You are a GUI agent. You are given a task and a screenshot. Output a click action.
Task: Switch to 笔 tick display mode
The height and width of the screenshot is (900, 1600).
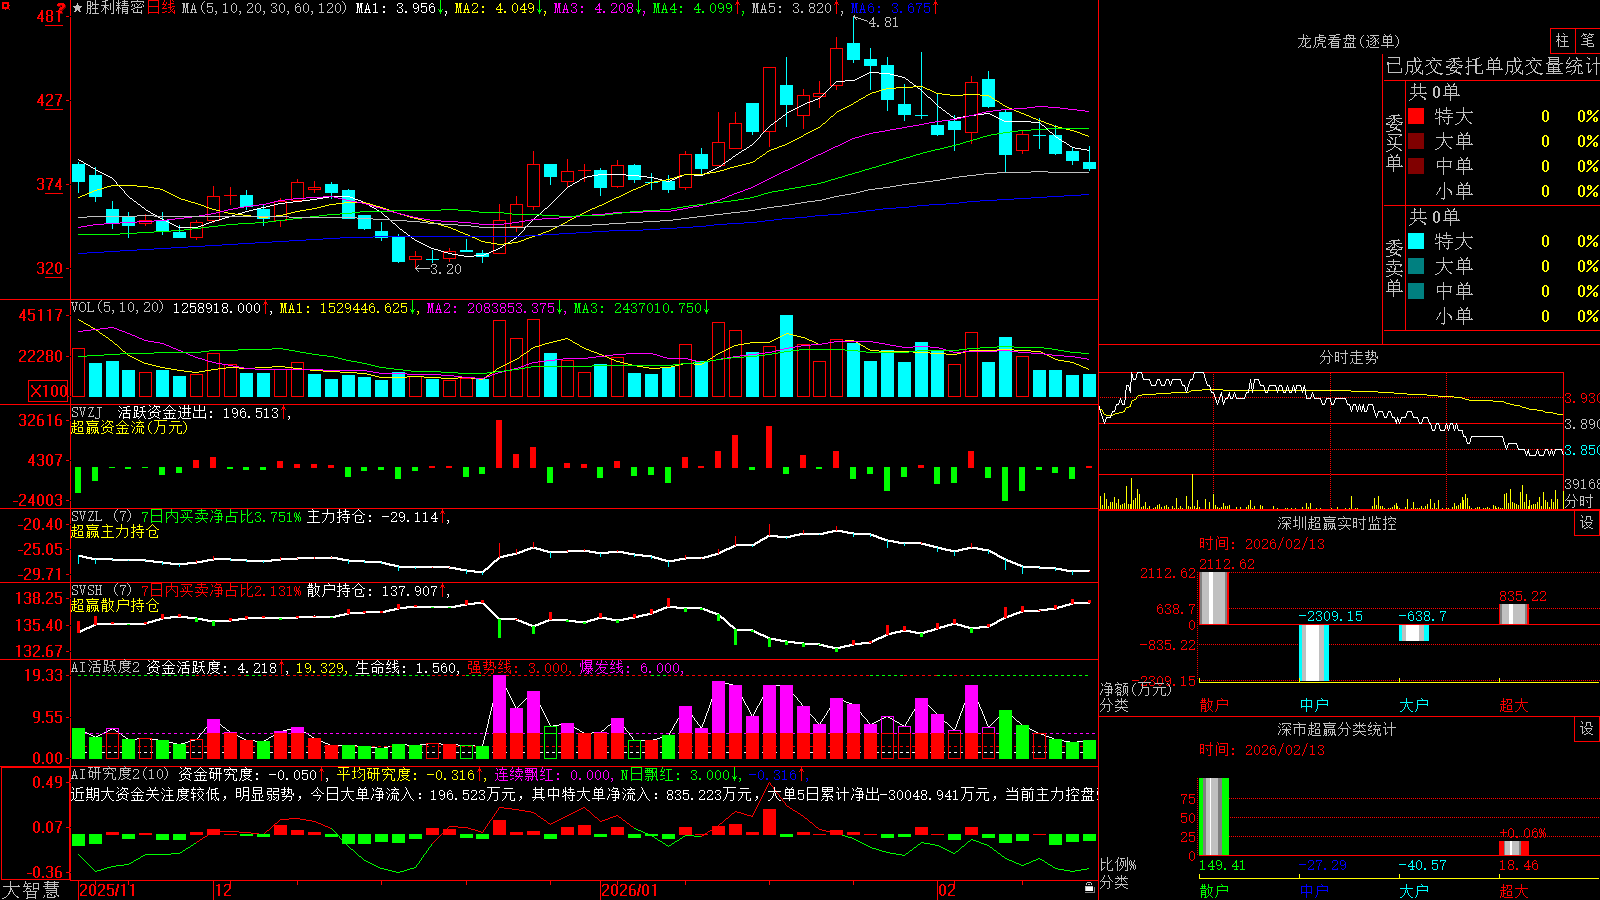point(1587,40)
